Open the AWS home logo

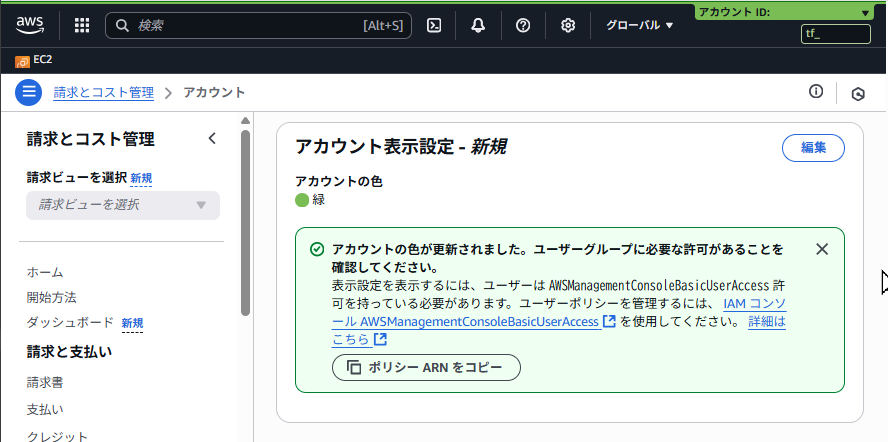click(x=29, y=26)
